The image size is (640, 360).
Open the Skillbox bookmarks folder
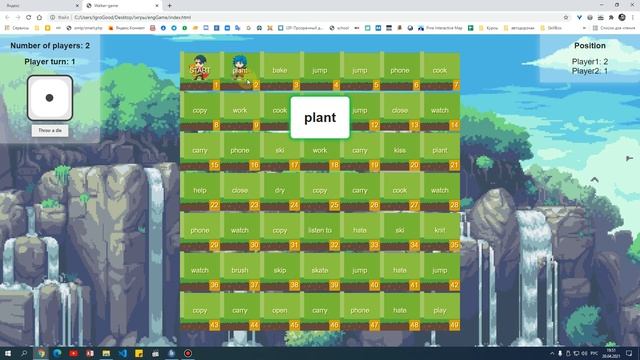(x=551, y=28)
